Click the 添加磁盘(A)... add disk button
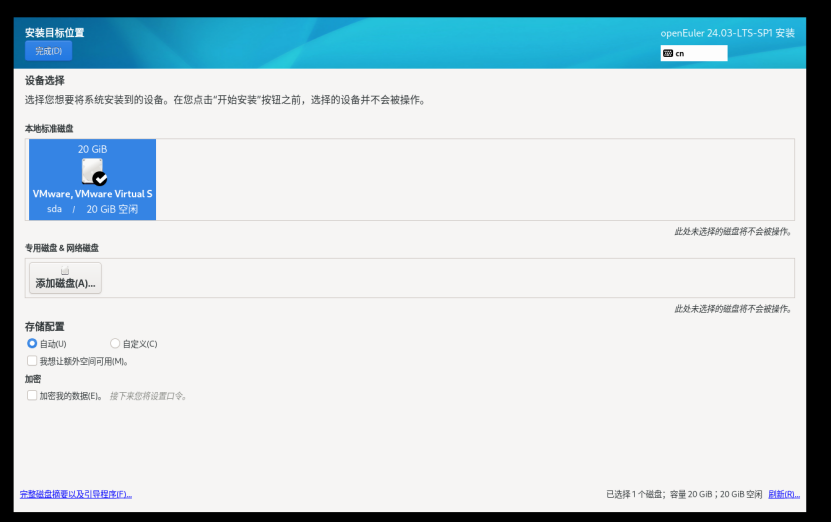Viewport: 831px width, 523px height. coord(65,278)
